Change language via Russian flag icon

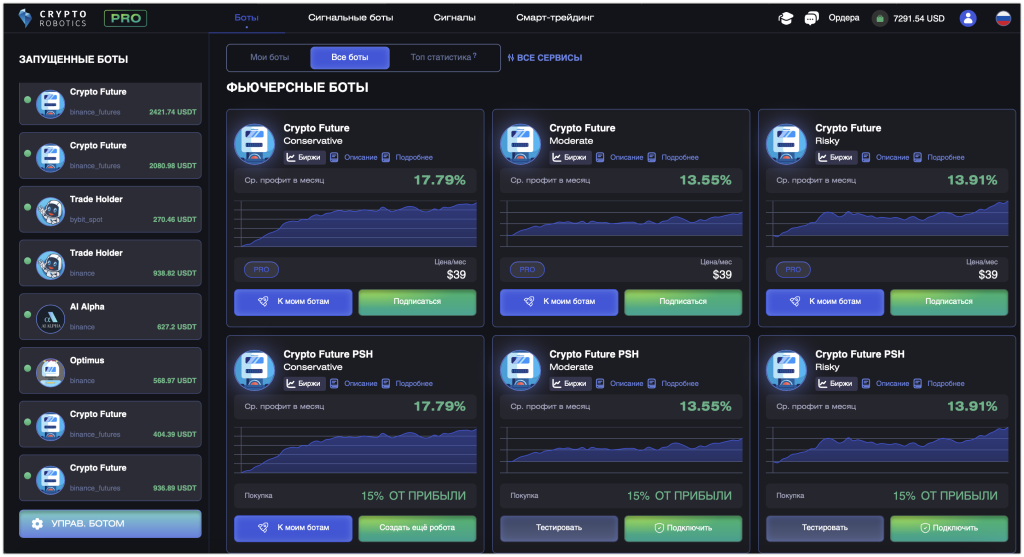coord(1003,18)
